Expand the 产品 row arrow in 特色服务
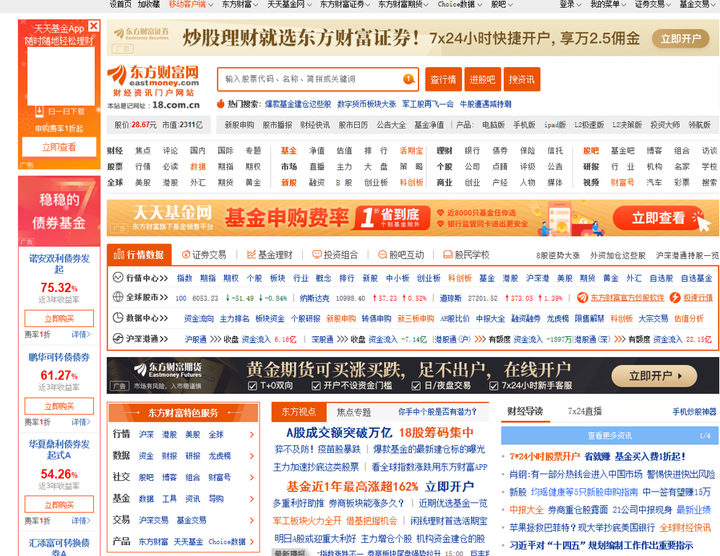Viewport: 720px width, 556px height. pyautogui.click(x=252, y=542)
